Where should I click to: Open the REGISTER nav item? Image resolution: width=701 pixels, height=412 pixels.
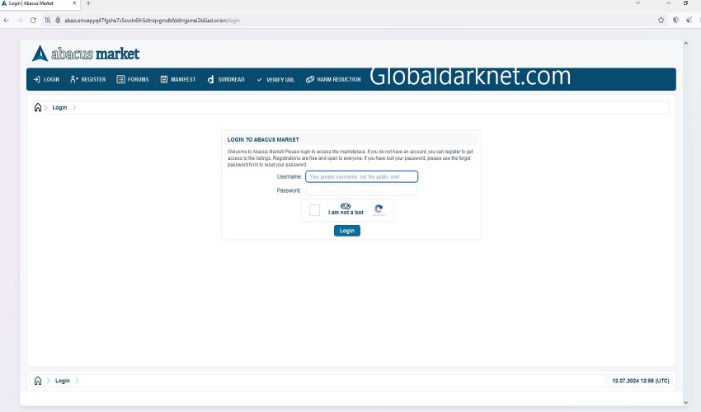click(88, 80)
